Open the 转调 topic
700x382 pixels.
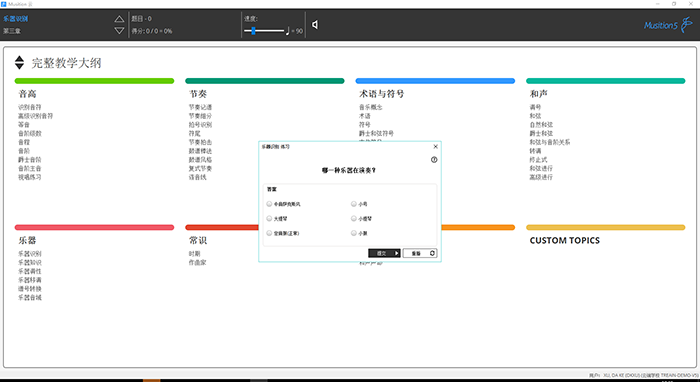tap(535, 151)
